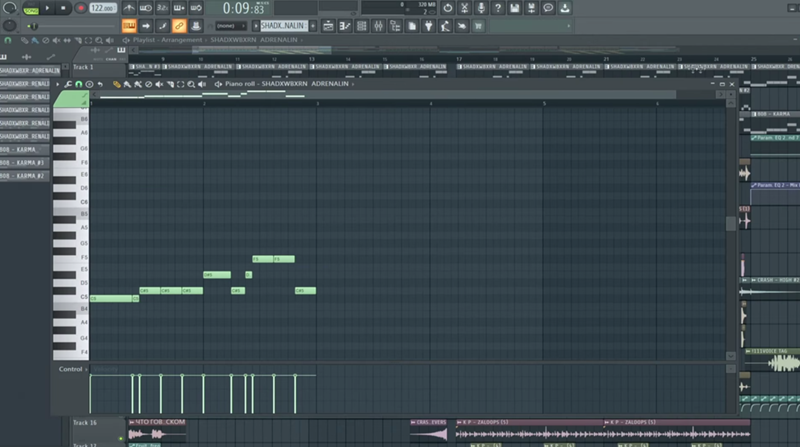
Task: Open the piano roll stamp tool
Action: pos(89,84)
